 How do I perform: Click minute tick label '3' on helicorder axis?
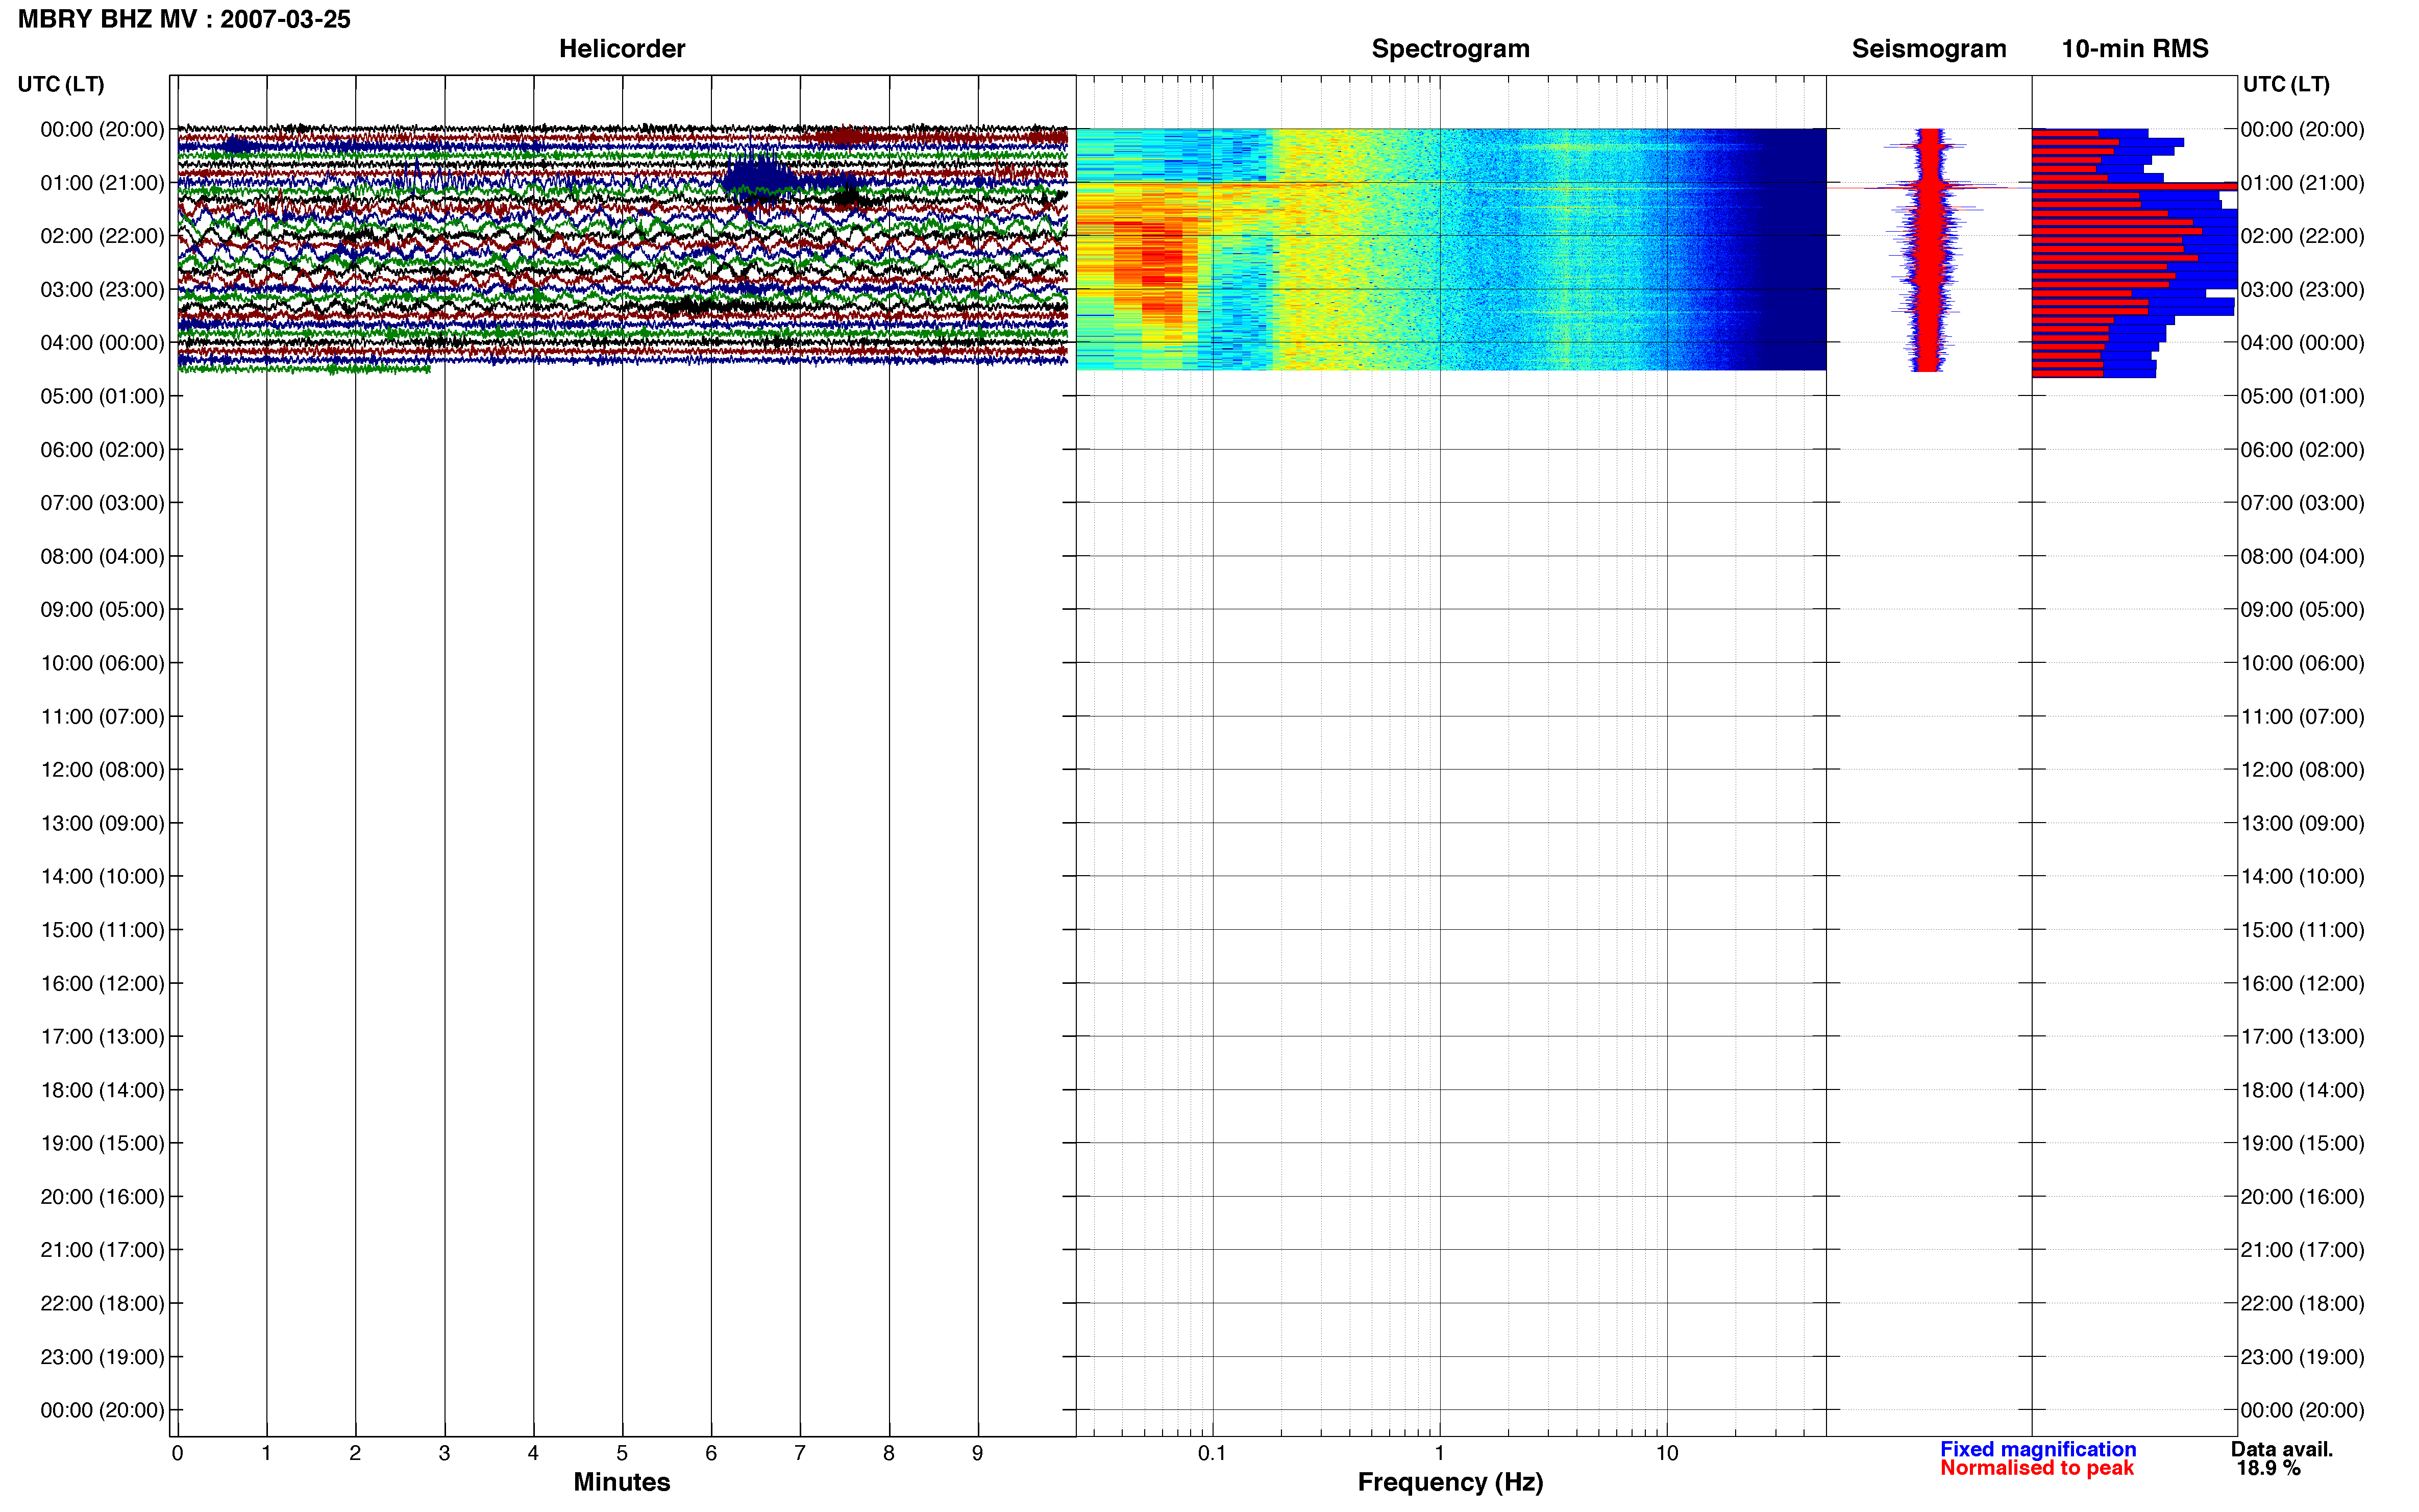click(444, 1453)
